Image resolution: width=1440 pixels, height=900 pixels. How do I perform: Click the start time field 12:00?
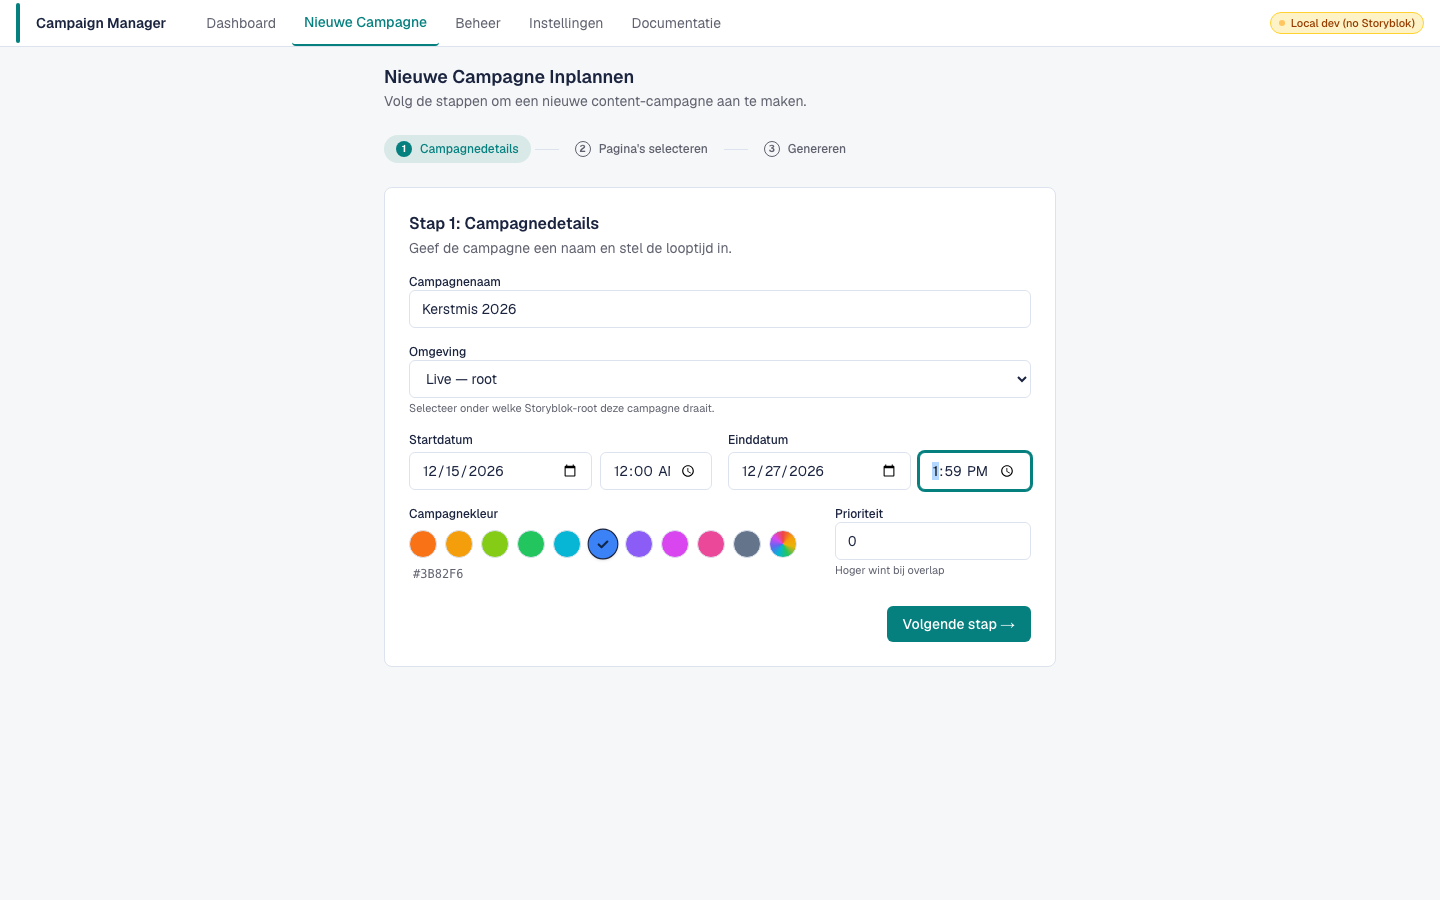pyautogui.click(x=656, y=471)
